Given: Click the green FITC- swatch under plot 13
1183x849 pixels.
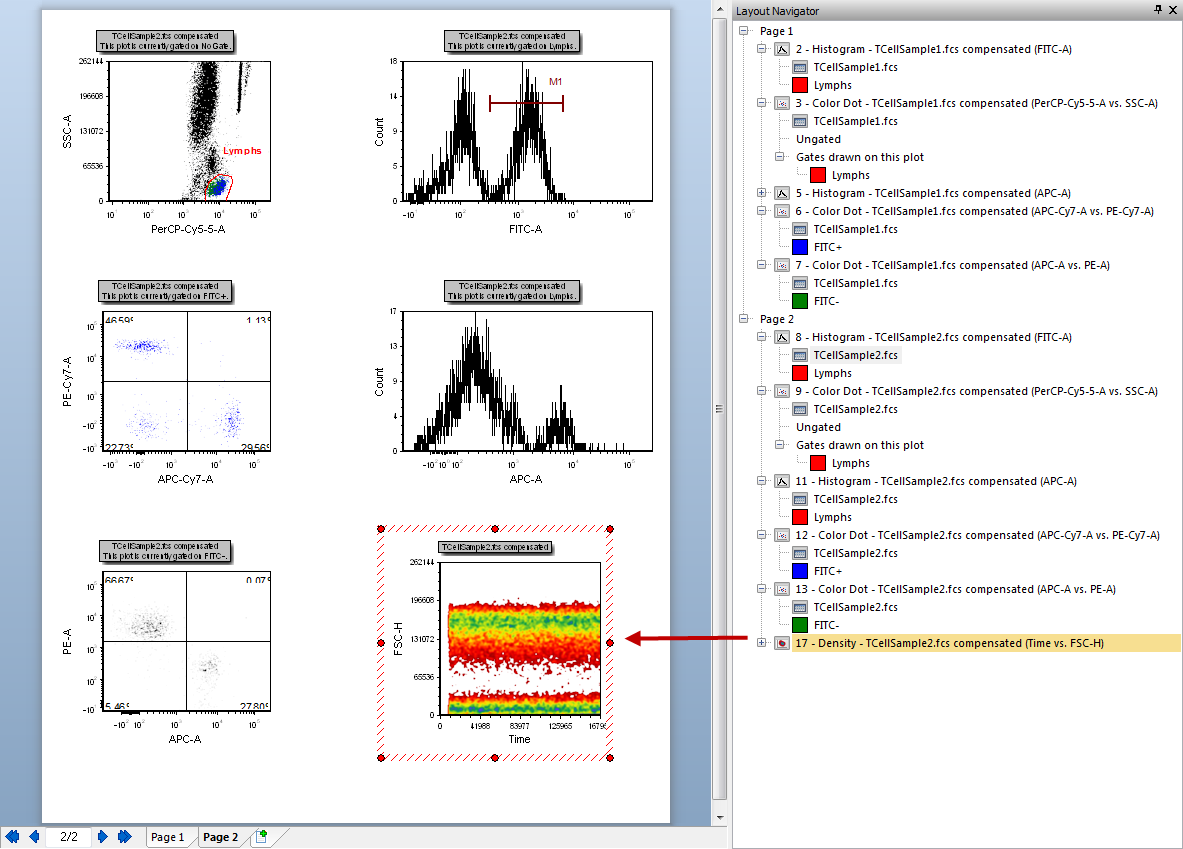Looking at the screenshot, I should point(799,625).
